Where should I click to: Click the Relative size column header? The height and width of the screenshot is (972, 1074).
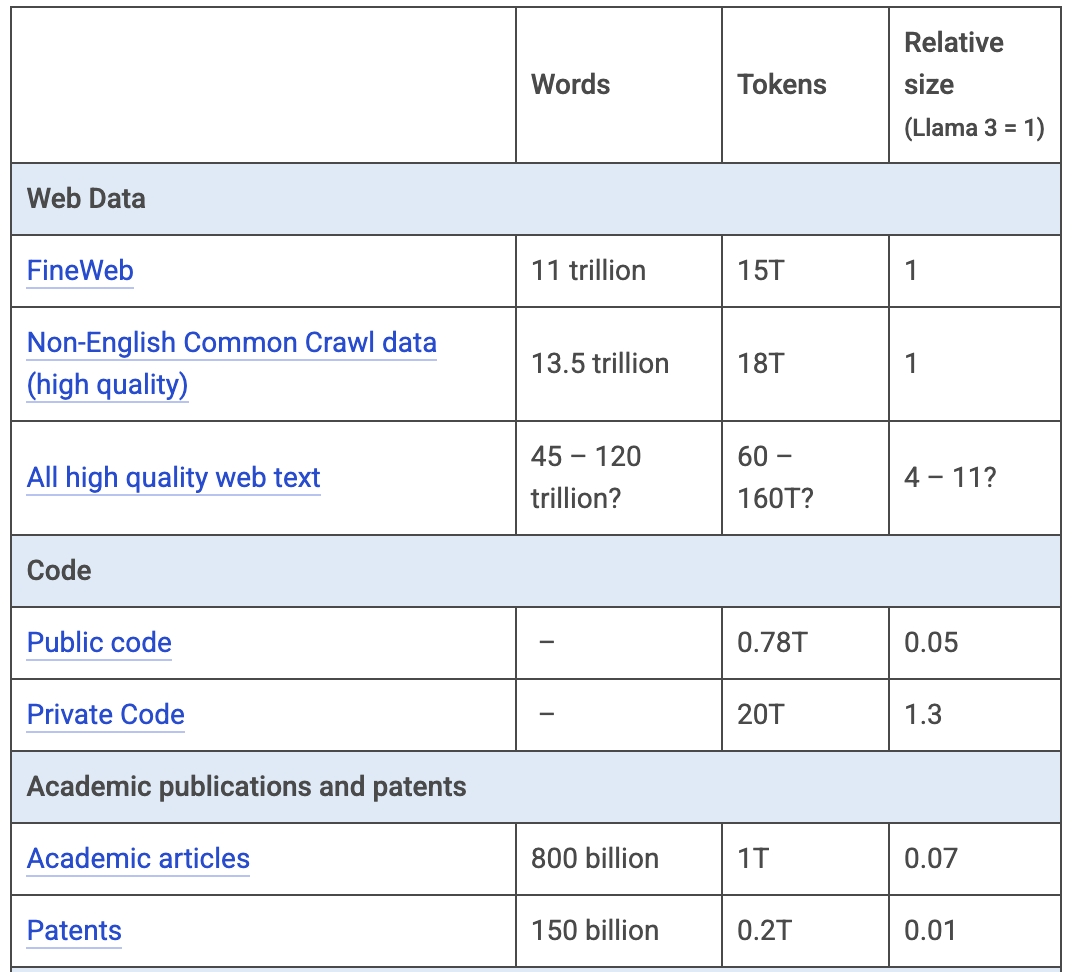coord(974,85)
